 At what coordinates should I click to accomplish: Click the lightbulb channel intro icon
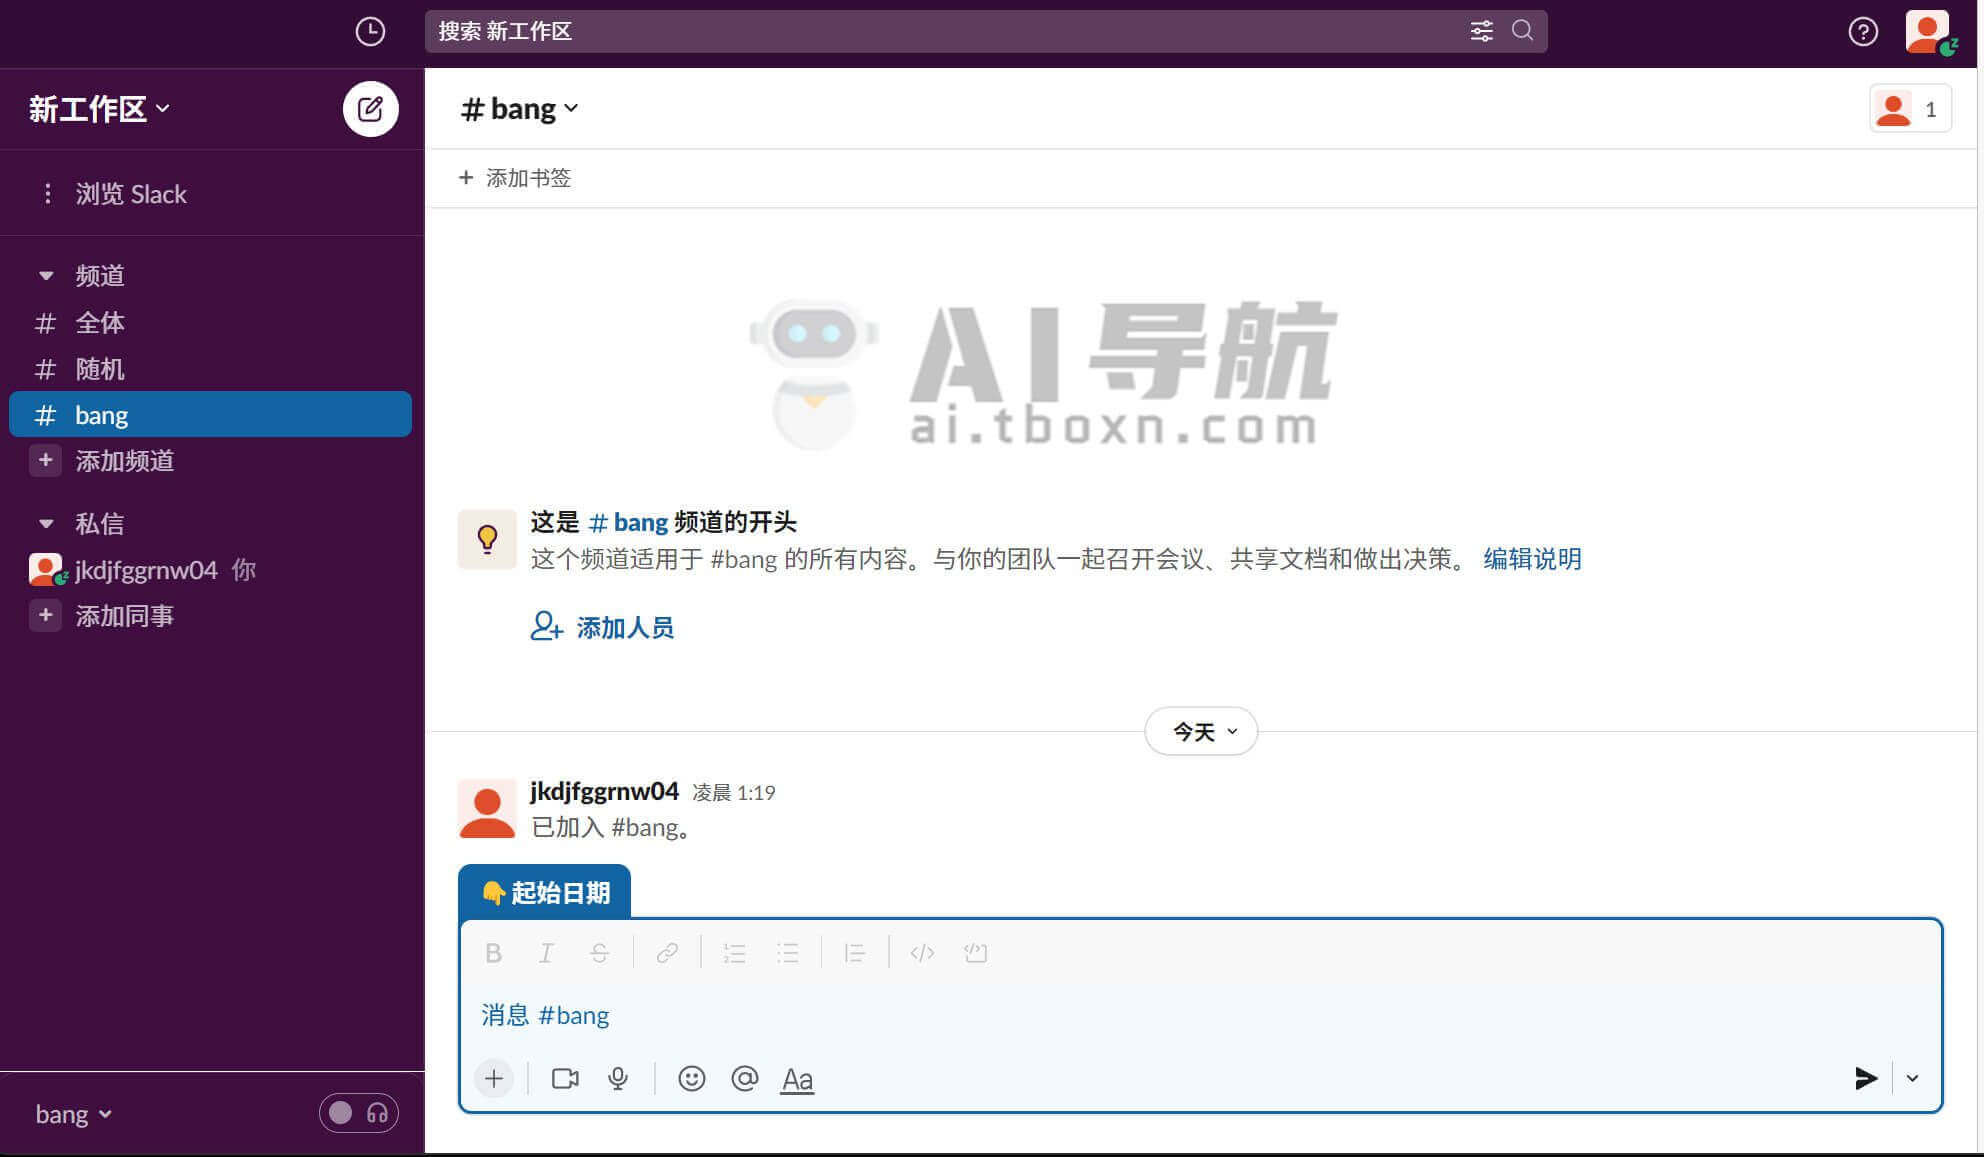click(x=487, y=539)
